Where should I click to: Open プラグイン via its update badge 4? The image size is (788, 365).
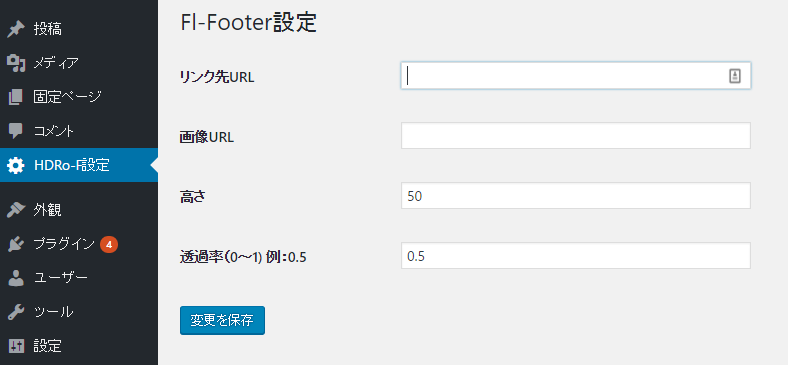109,244
